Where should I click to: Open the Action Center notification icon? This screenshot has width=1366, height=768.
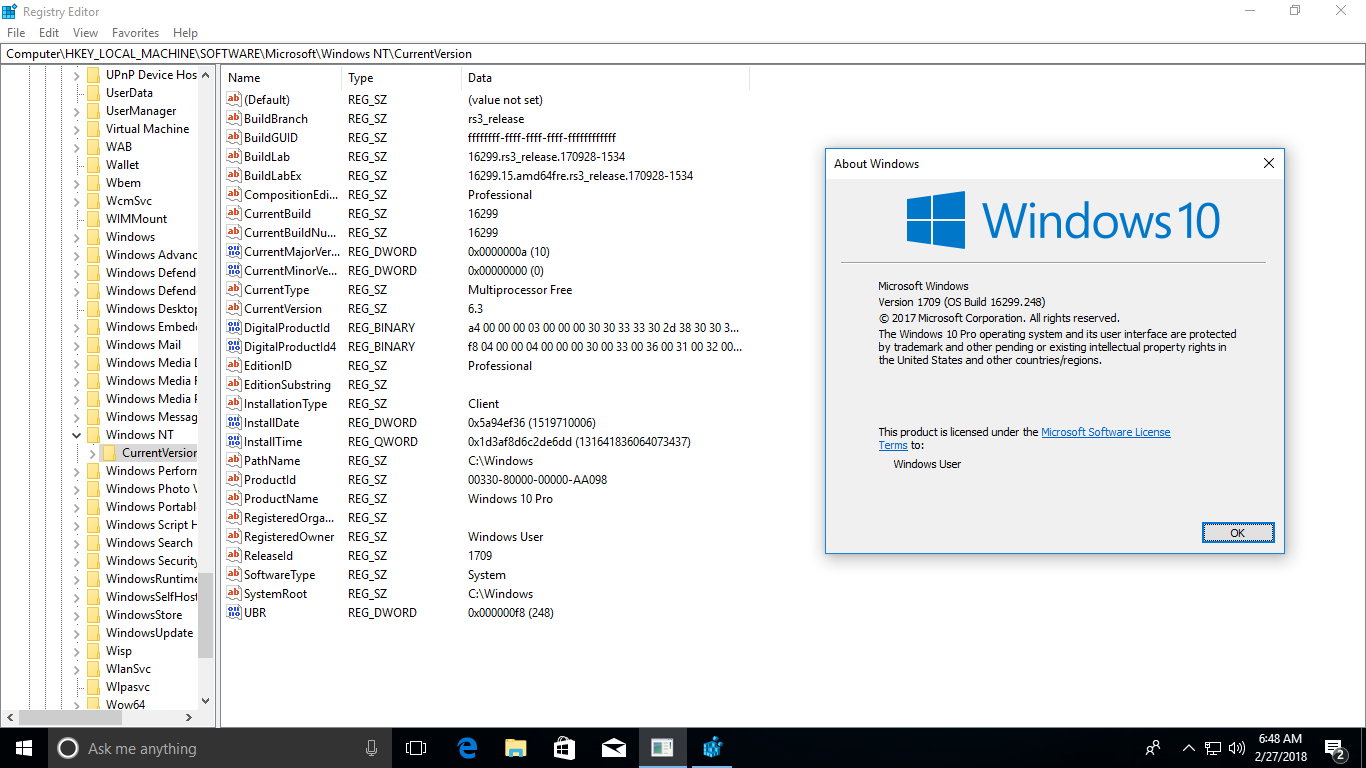pyautogui.click(x=1335, y=748)
